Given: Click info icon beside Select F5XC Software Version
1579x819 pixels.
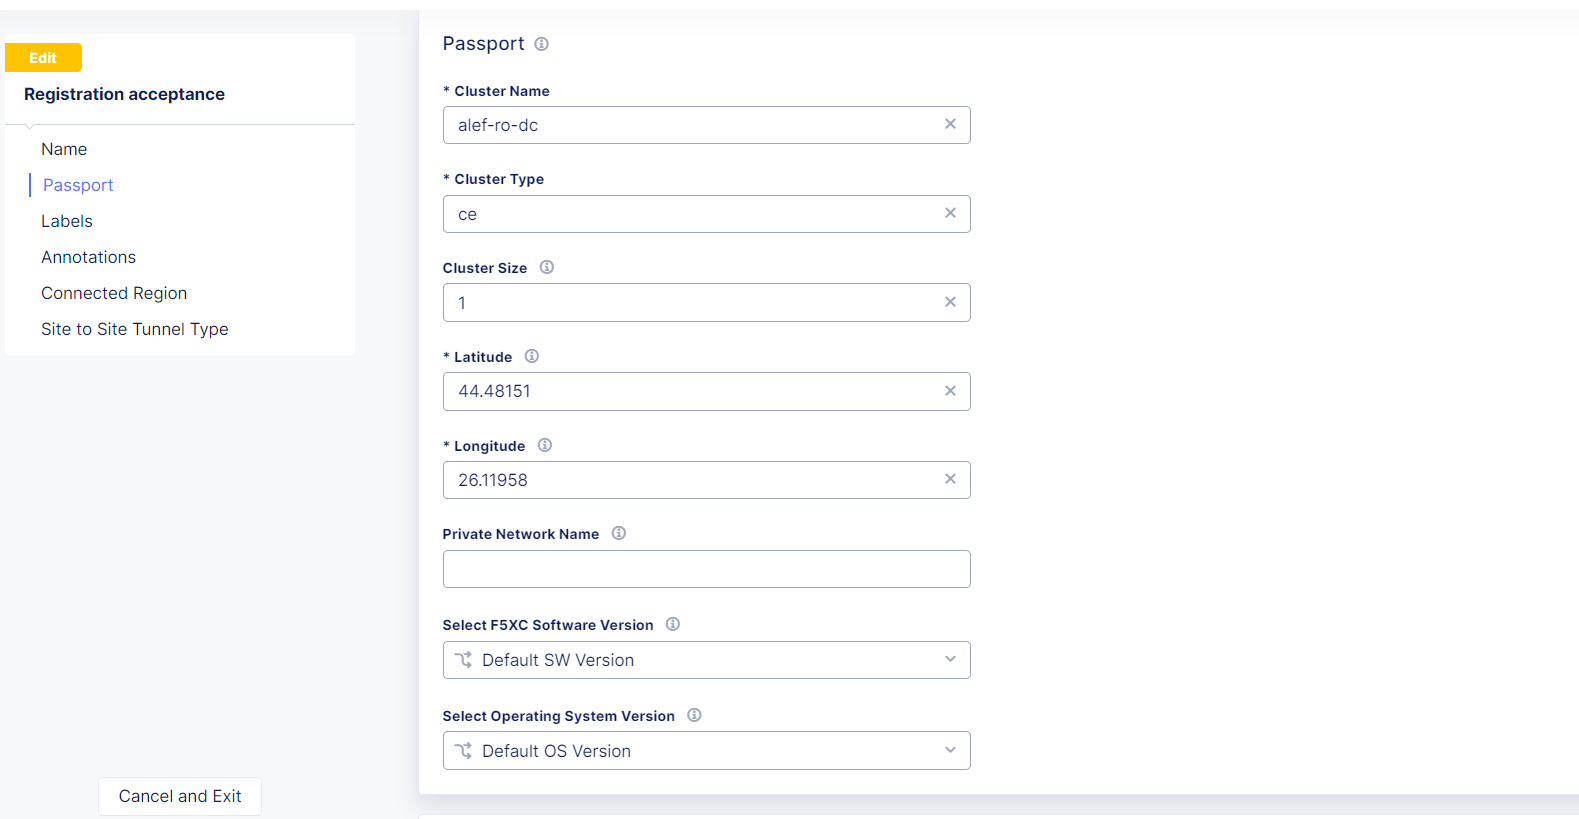Looking at the screenshot, I should pos(673,624).
